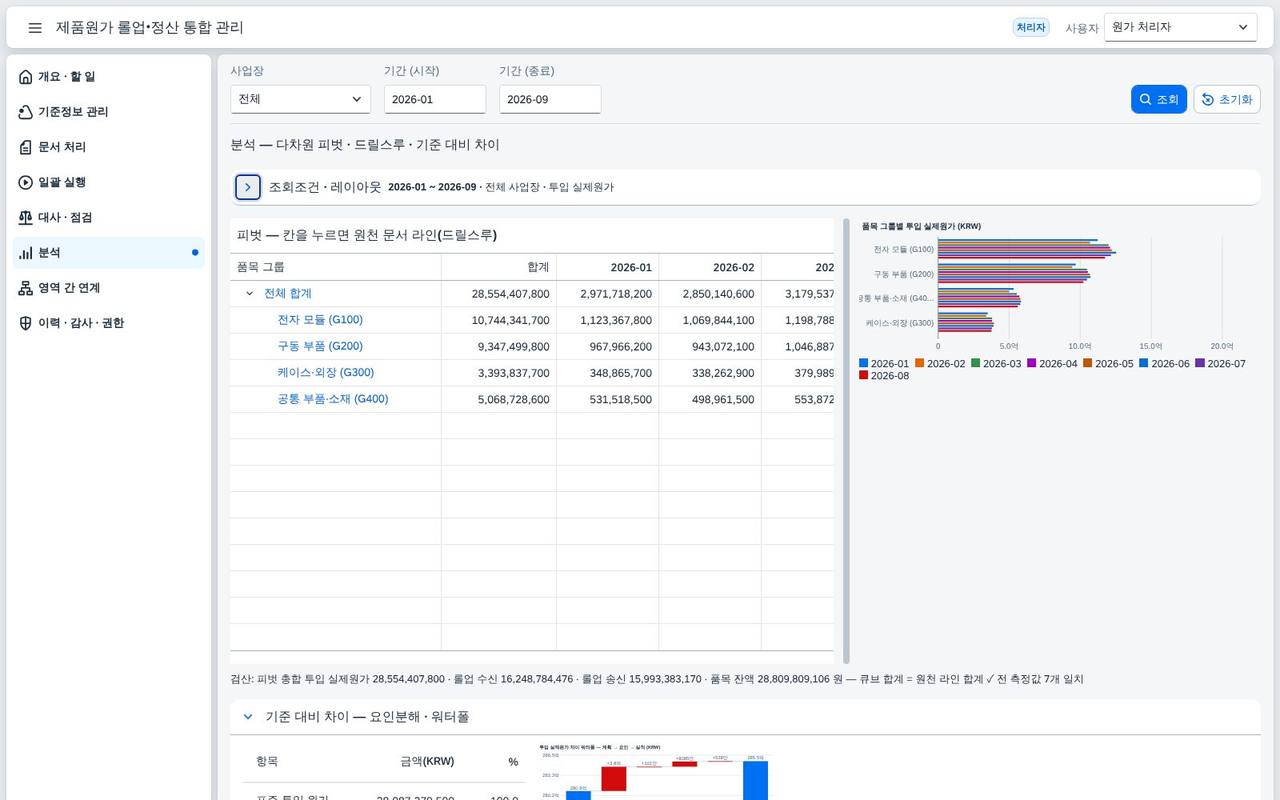Open 공통 부품·소재 (G400) row link

click(x=333, y=399)
